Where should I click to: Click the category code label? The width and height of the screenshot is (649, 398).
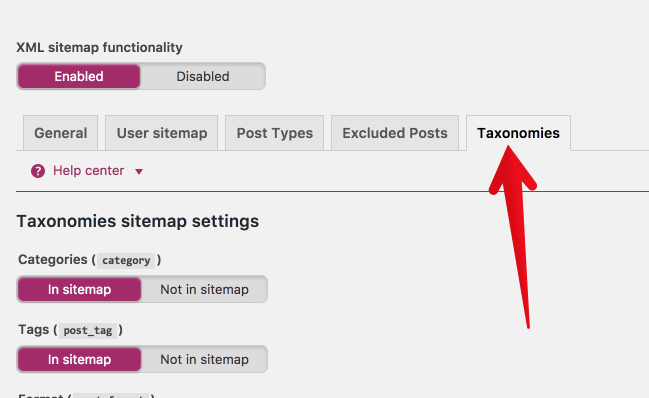(x=126, y=260)
